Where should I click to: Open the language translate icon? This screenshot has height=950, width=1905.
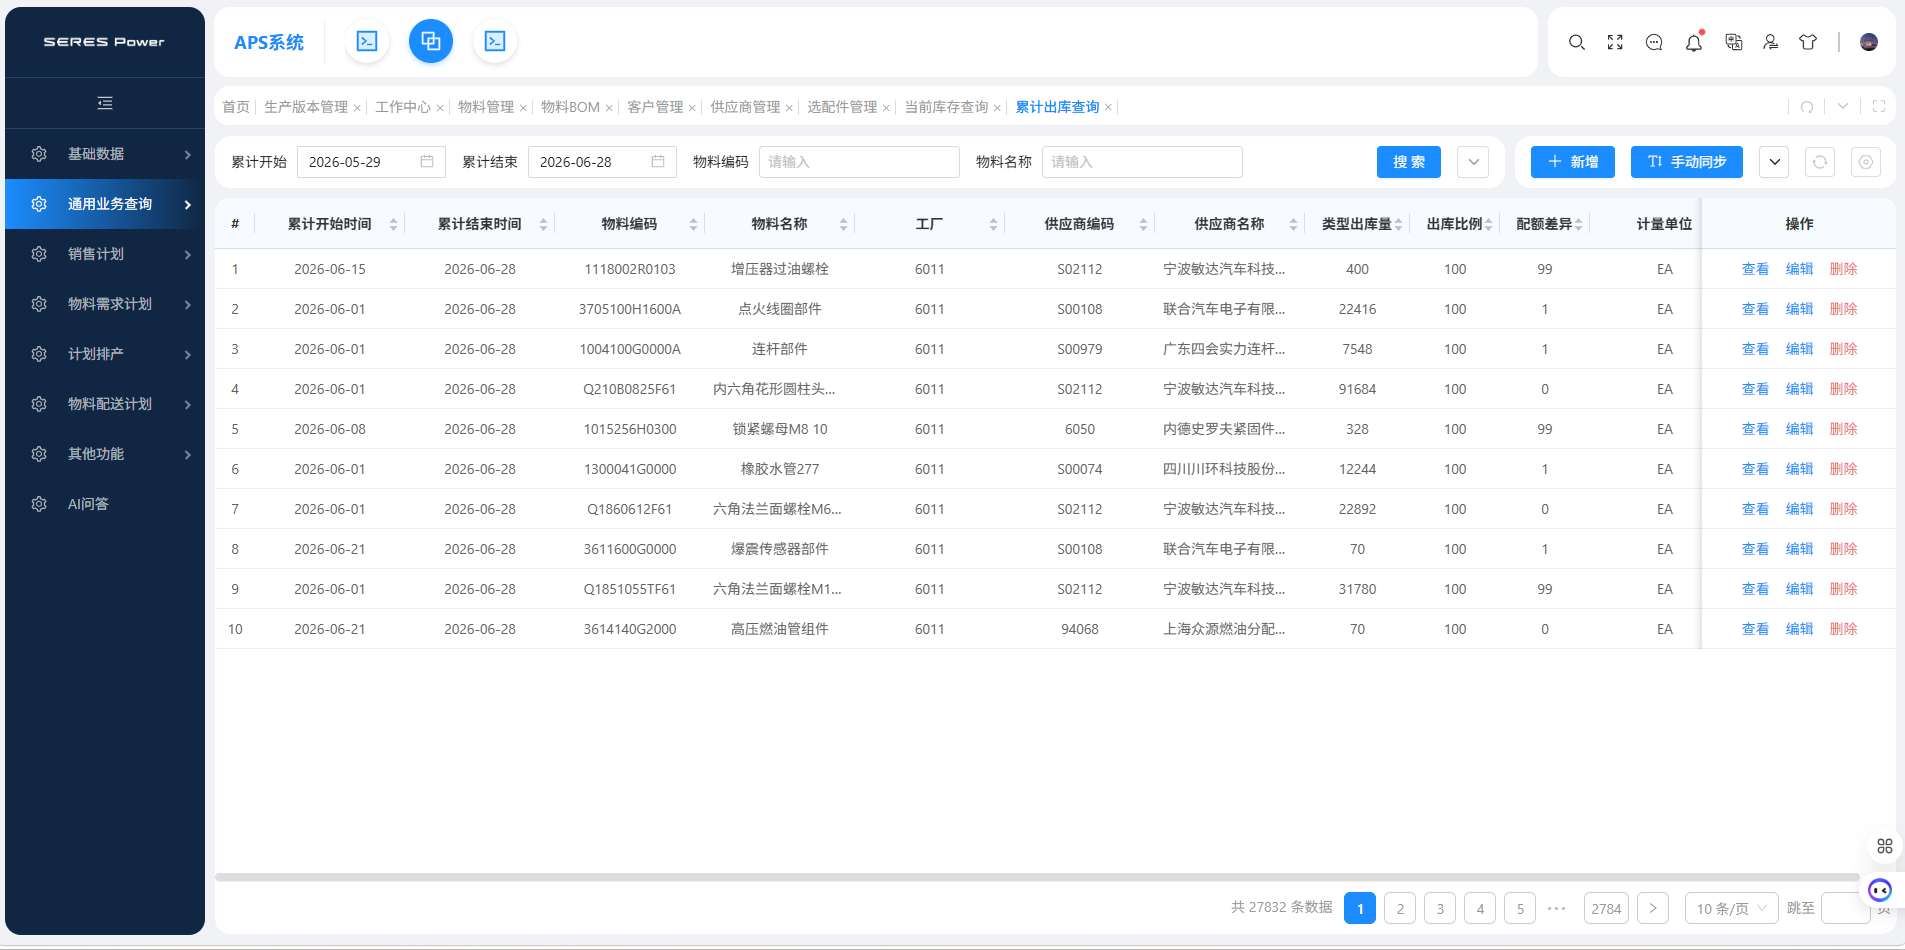pyautogui.click(x=1733, y=42)
